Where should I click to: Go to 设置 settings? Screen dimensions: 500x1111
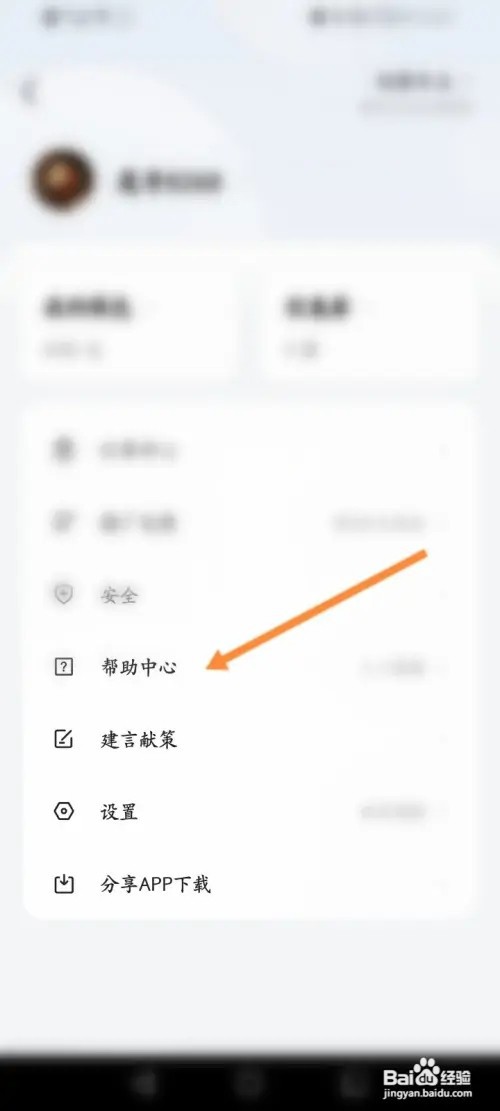(250, 811)
